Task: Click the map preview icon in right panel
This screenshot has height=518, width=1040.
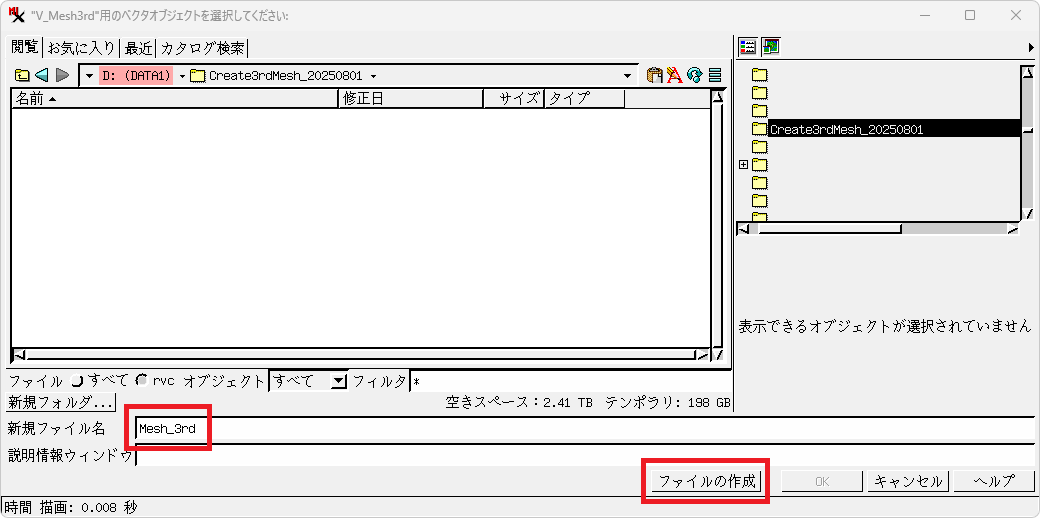Action: click(770, 46)
